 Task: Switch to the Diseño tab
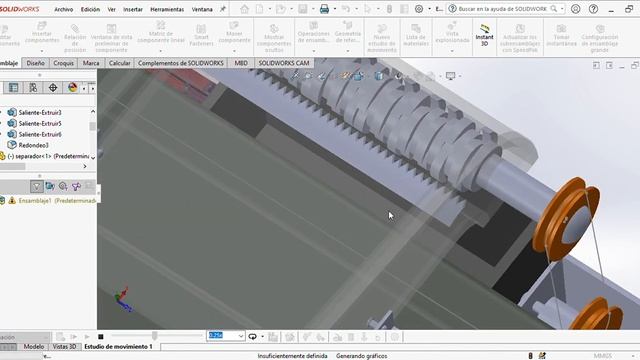pyautogui.click(x=36, y=63)
